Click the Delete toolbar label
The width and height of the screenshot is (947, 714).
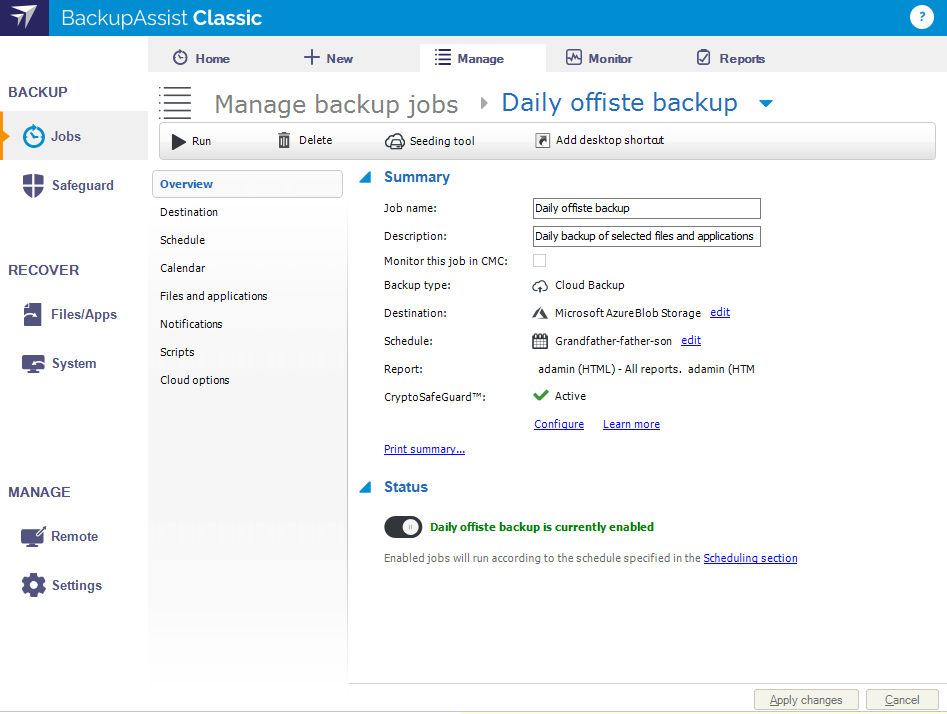(315, 140)
